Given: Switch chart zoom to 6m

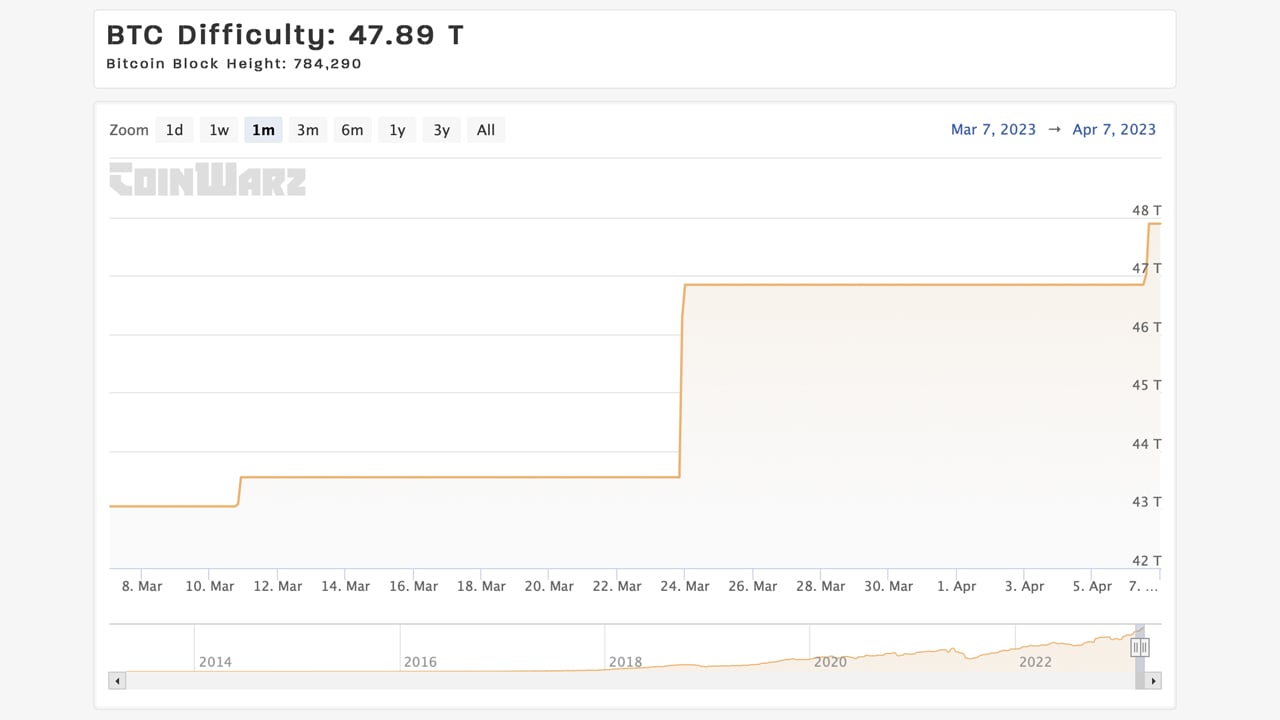Looking at the screenshot, I should pyautogui.click(x=352, y=130).
